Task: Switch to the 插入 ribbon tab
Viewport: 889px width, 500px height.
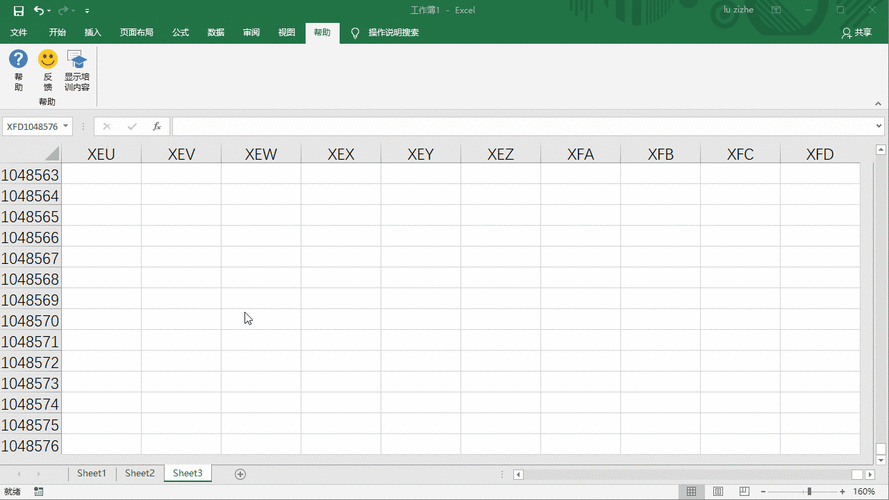Action: 92,32
